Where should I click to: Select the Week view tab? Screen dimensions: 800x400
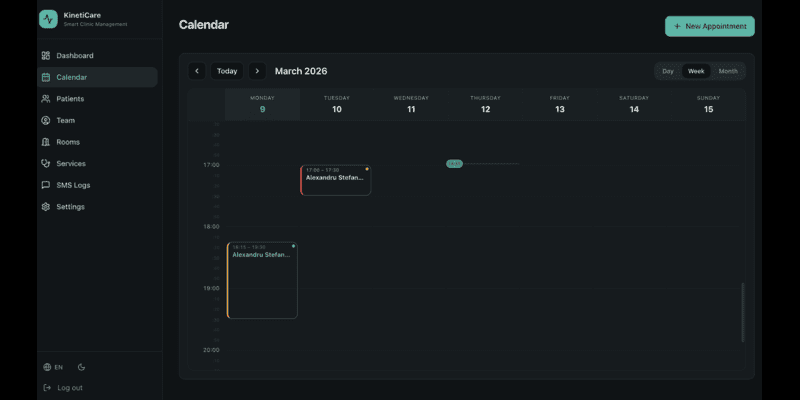click(696, 71)
